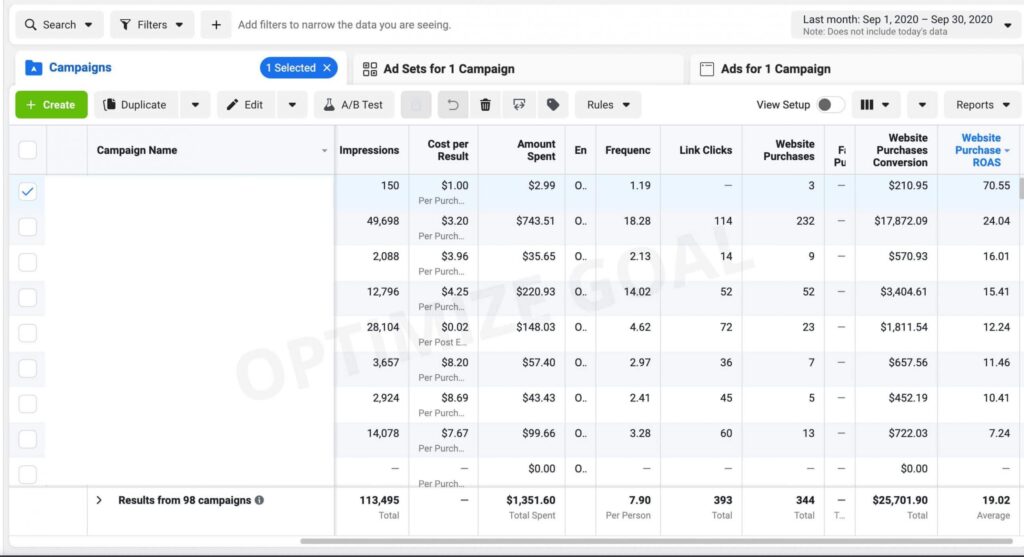Duplicate the selected campaign

pyautogui.click(x=136, y=104)
